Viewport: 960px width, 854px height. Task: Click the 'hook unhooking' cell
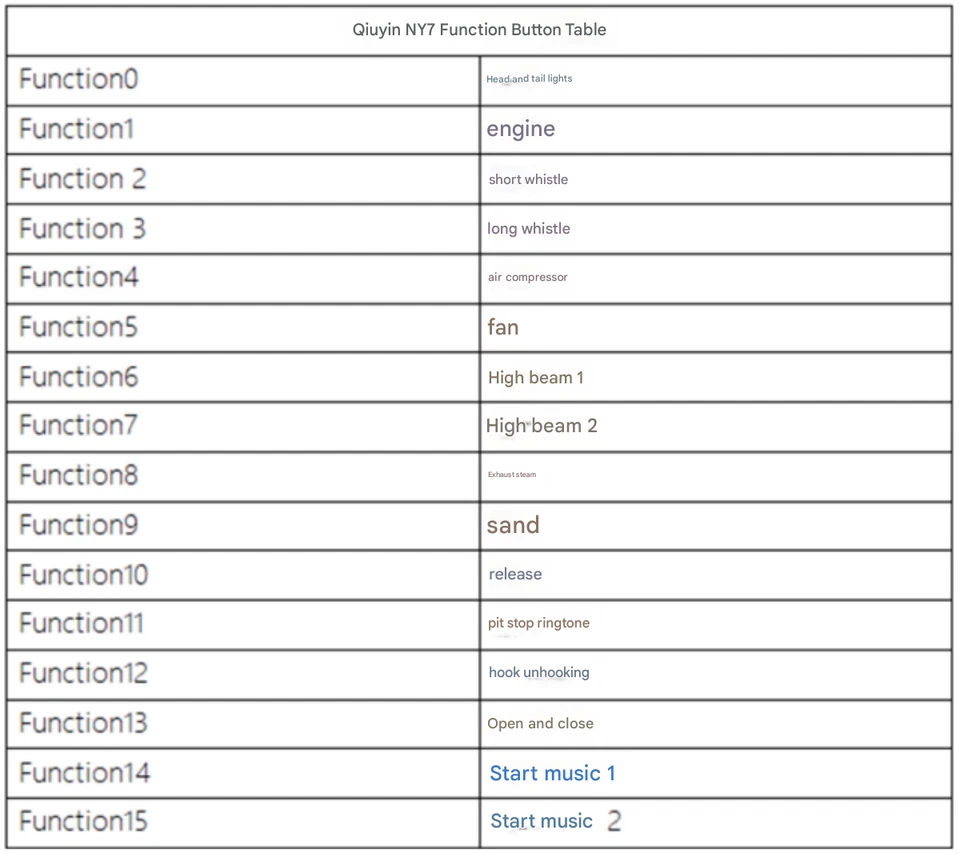pyautogui.click(x=539, y=672)
